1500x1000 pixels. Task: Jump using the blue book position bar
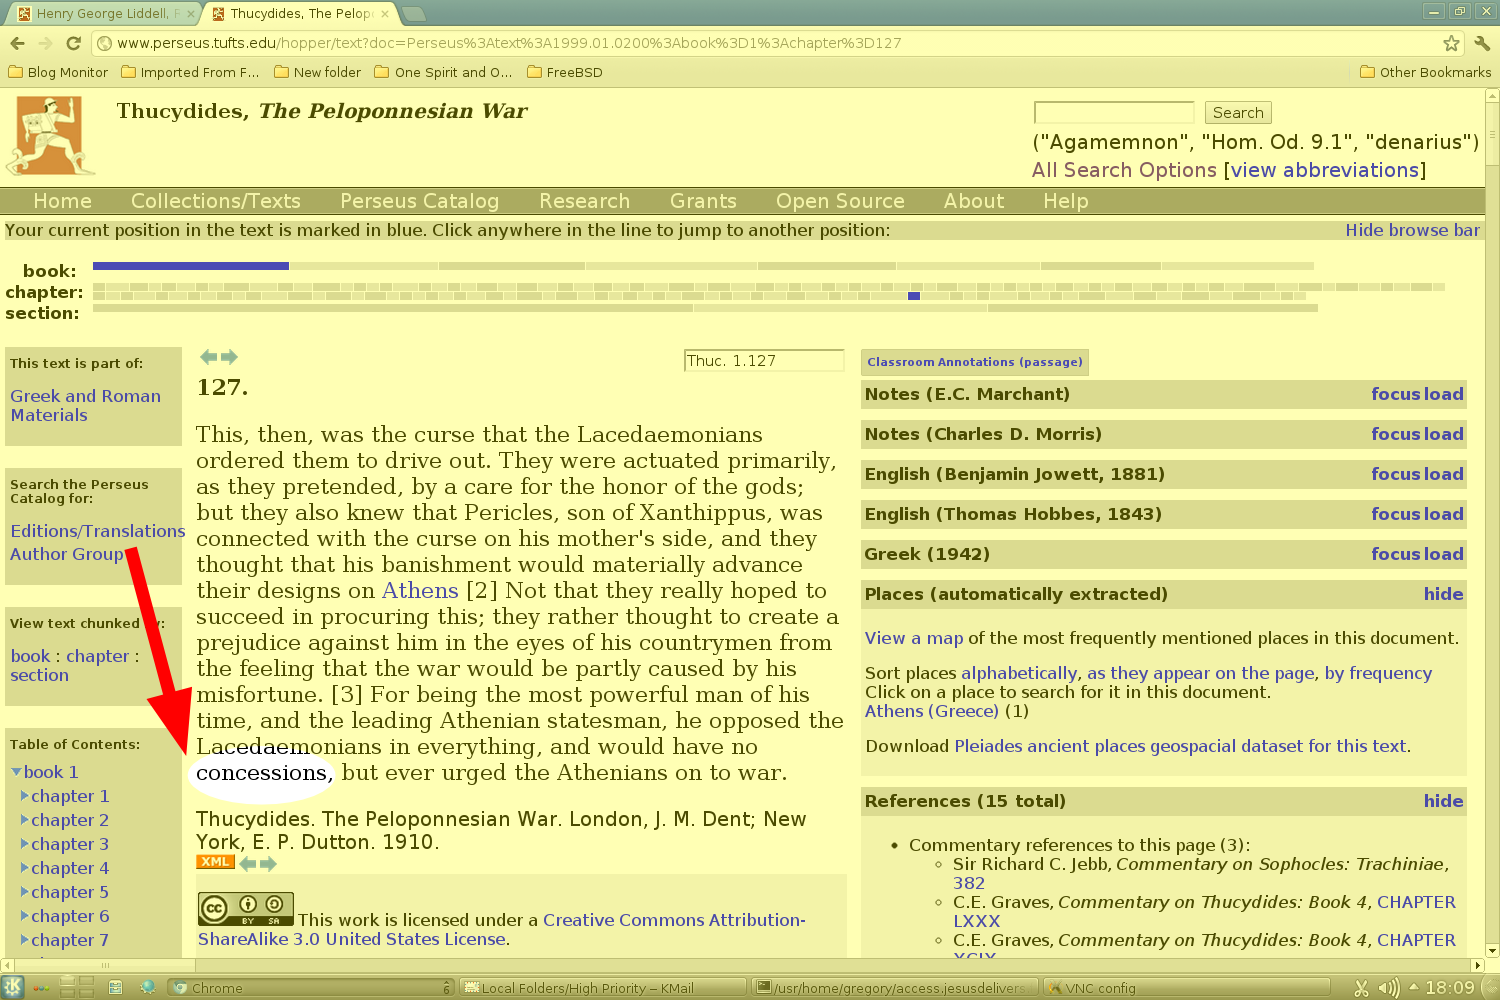(190, 266)
